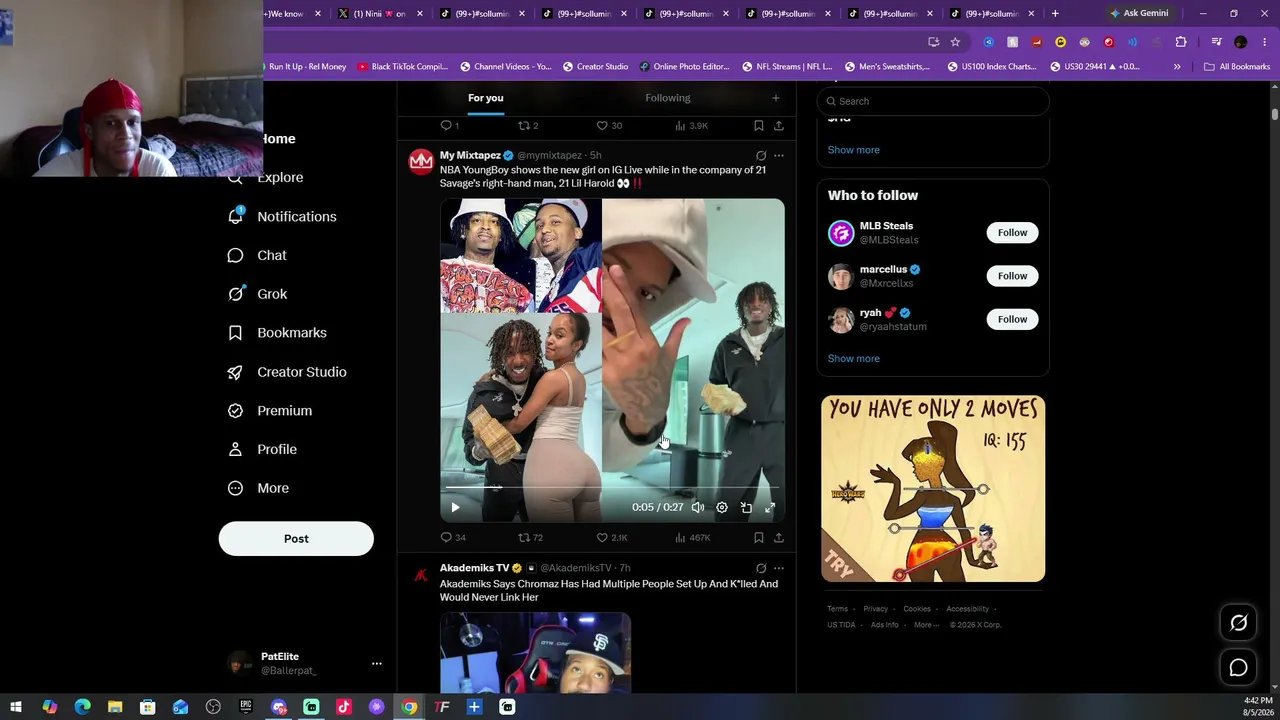The image size is (1280, 720).
Task: Launch File Explorer from the taskbar
Action: (x=115, y=707)
